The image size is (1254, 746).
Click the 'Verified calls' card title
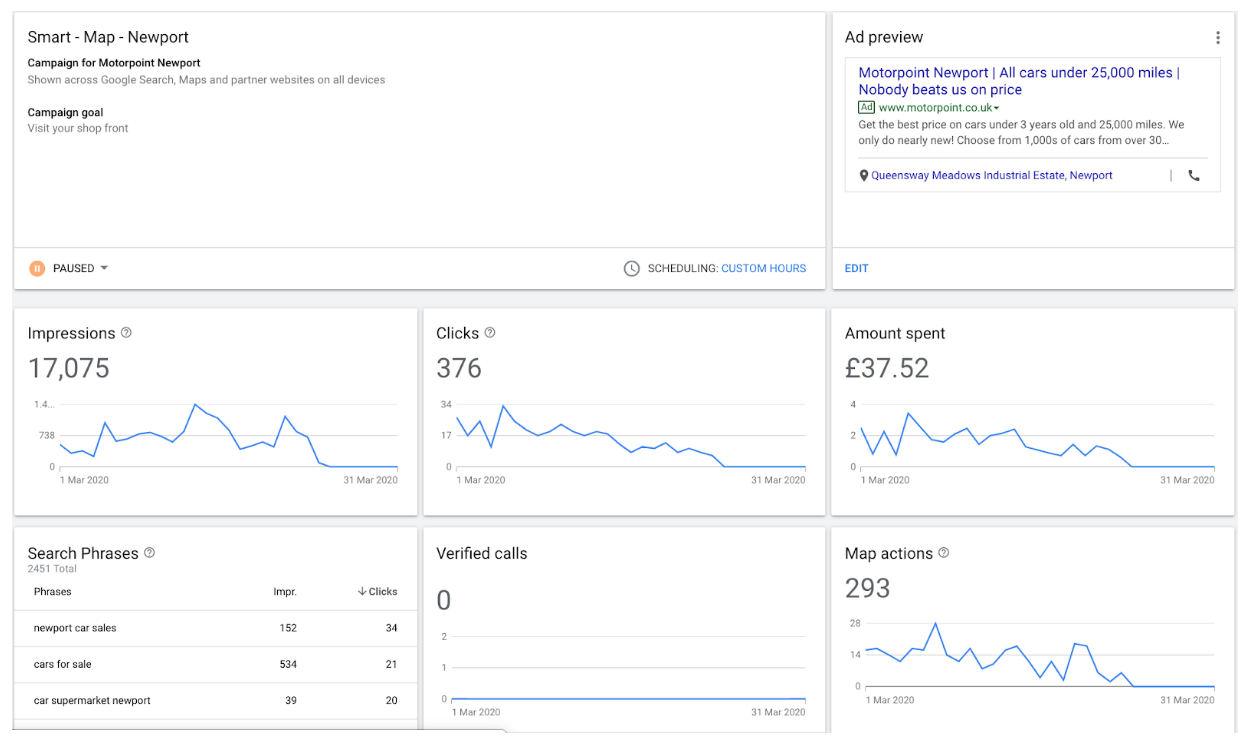(482, 553)
